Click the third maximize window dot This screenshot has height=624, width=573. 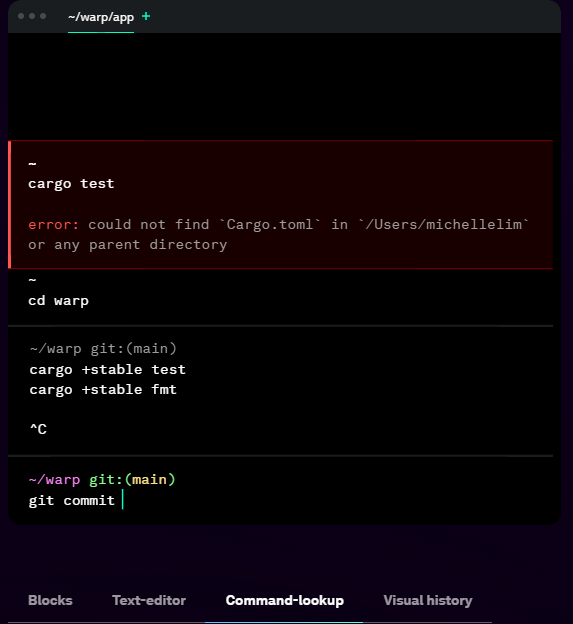43,16
